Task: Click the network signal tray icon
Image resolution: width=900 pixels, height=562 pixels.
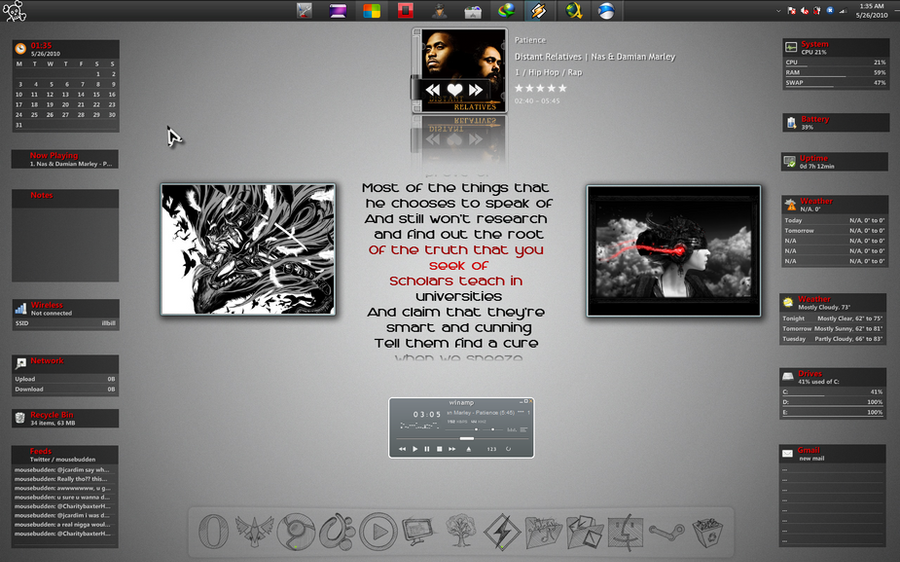Action: pos(843,10)
